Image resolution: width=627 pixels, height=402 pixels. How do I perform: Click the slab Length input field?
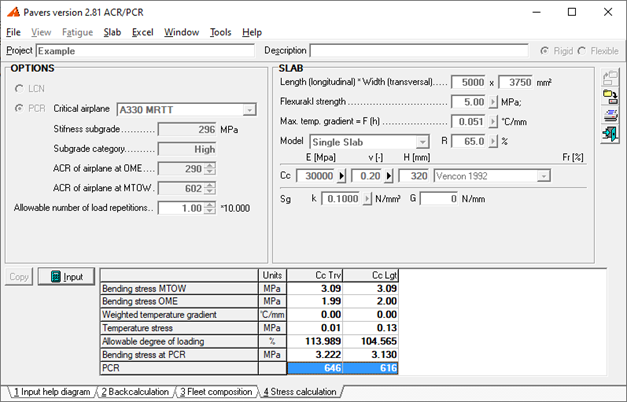pos(469,82)
